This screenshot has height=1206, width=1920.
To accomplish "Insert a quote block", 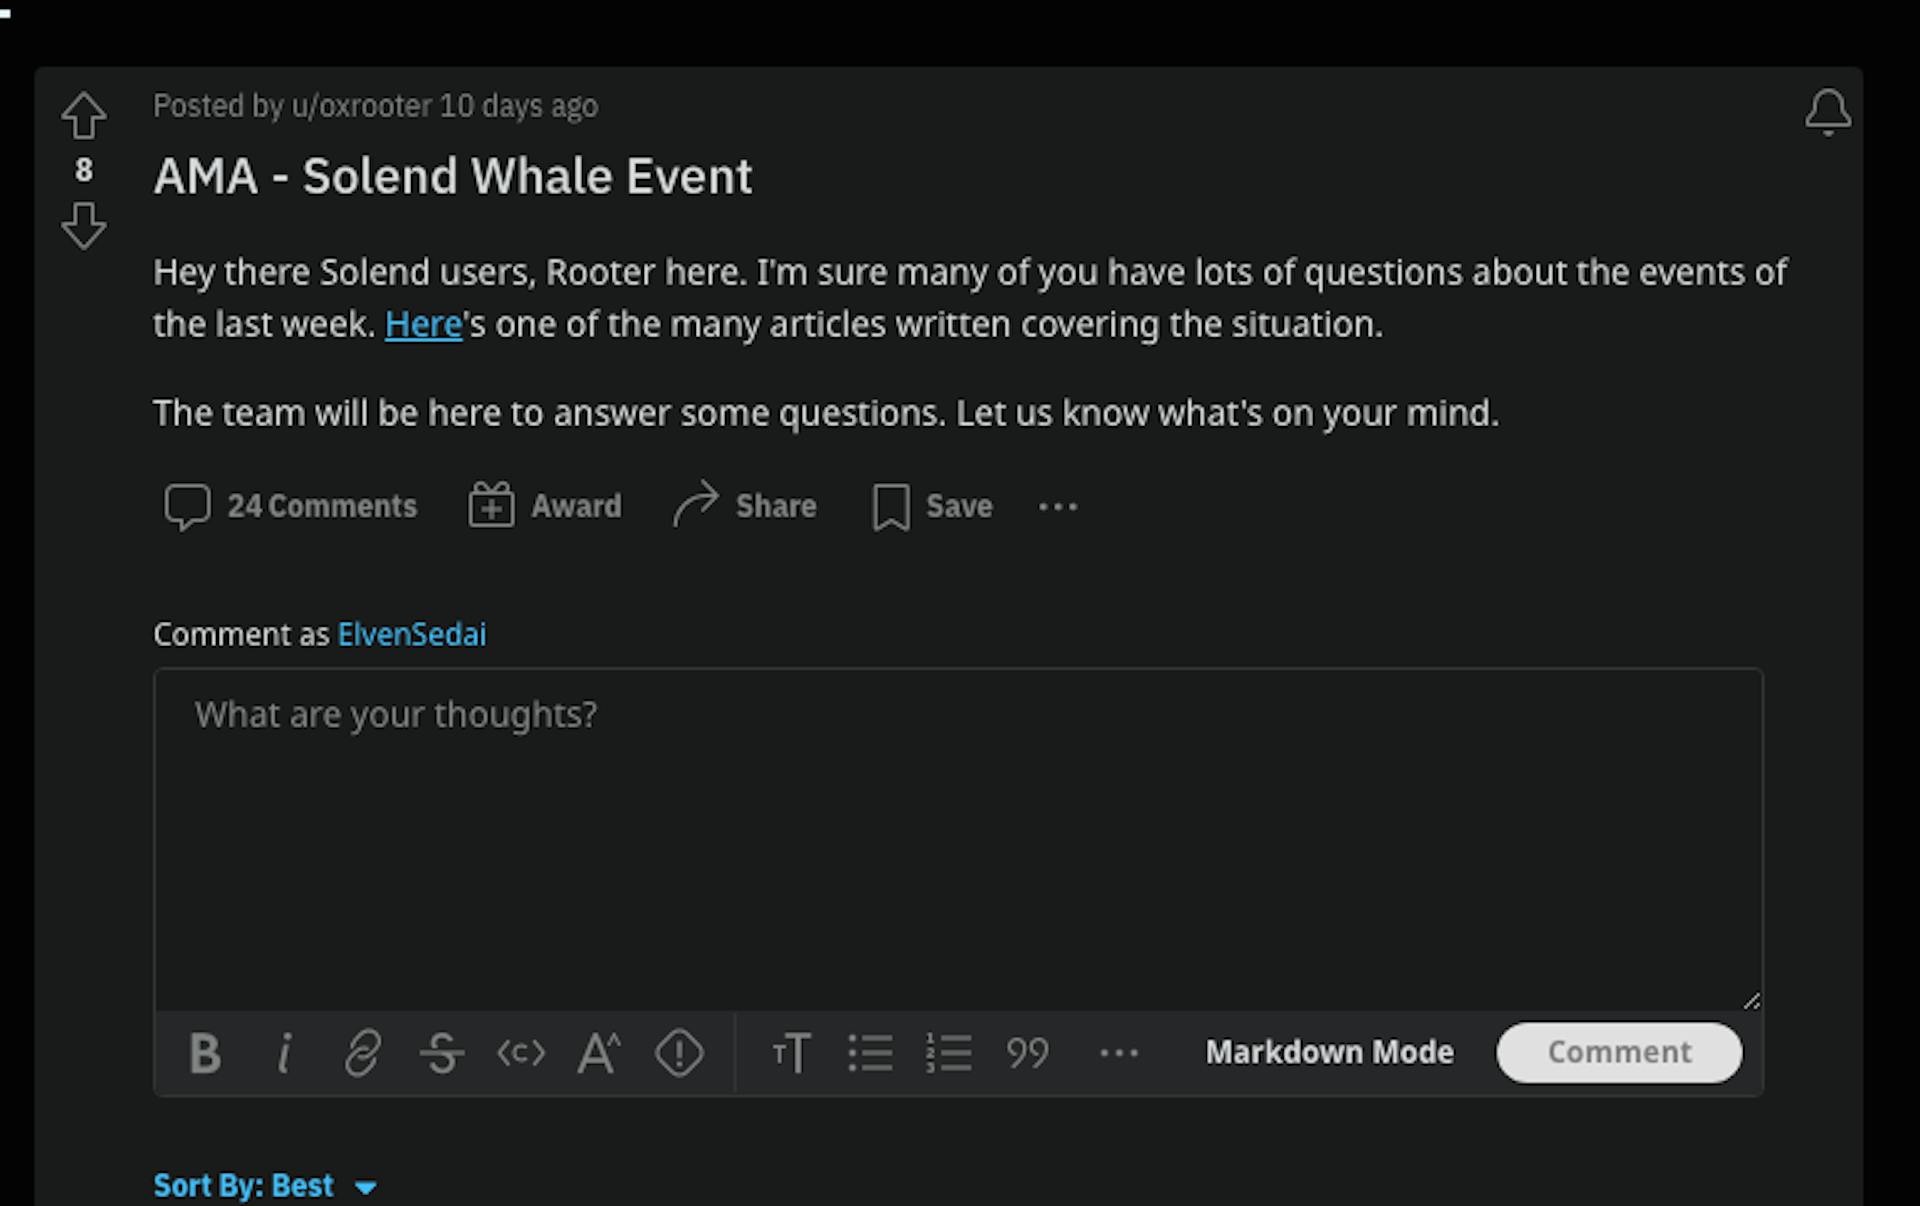I will pyautogui.click(x=1027, y=1053).
